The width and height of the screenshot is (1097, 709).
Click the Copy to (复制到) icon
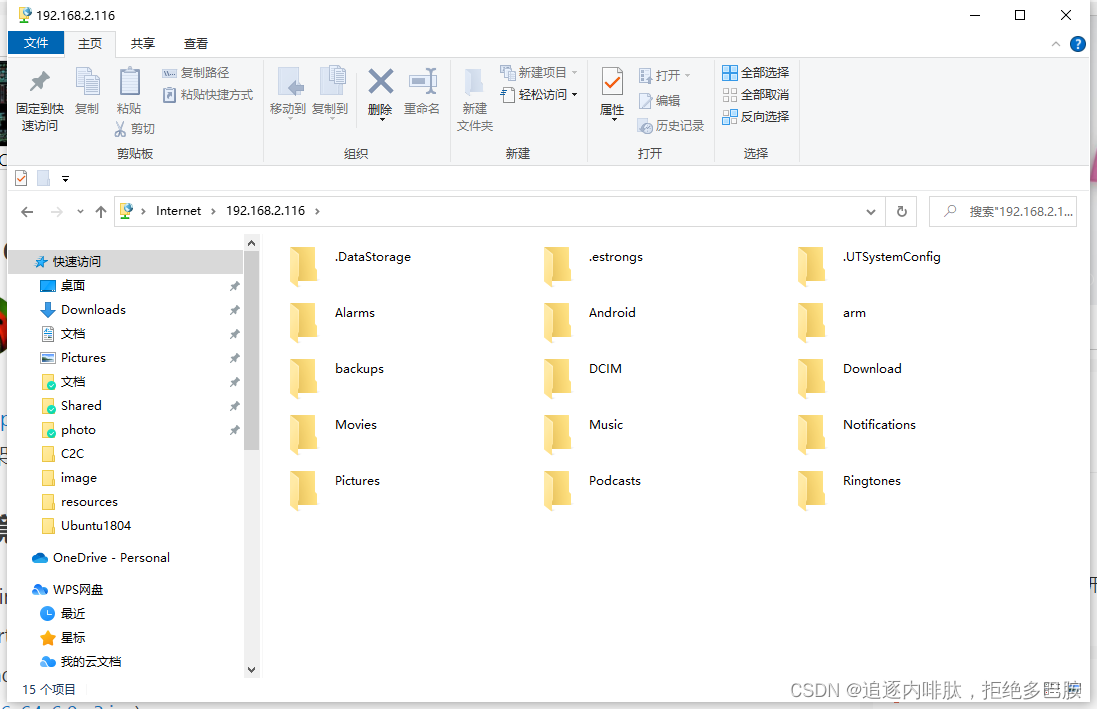point(332,82)
